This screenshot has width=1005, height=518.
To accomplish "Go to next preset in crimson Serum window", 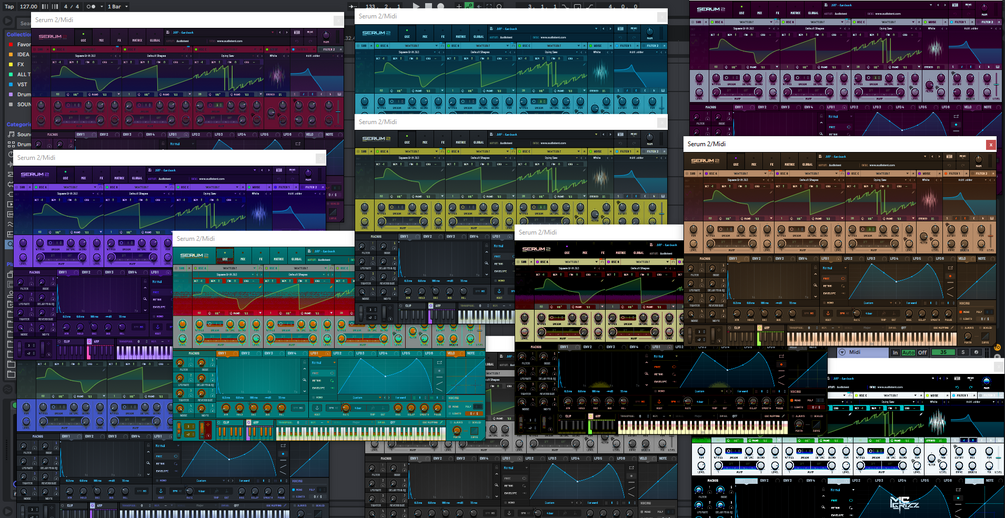I will click(287, 33).
